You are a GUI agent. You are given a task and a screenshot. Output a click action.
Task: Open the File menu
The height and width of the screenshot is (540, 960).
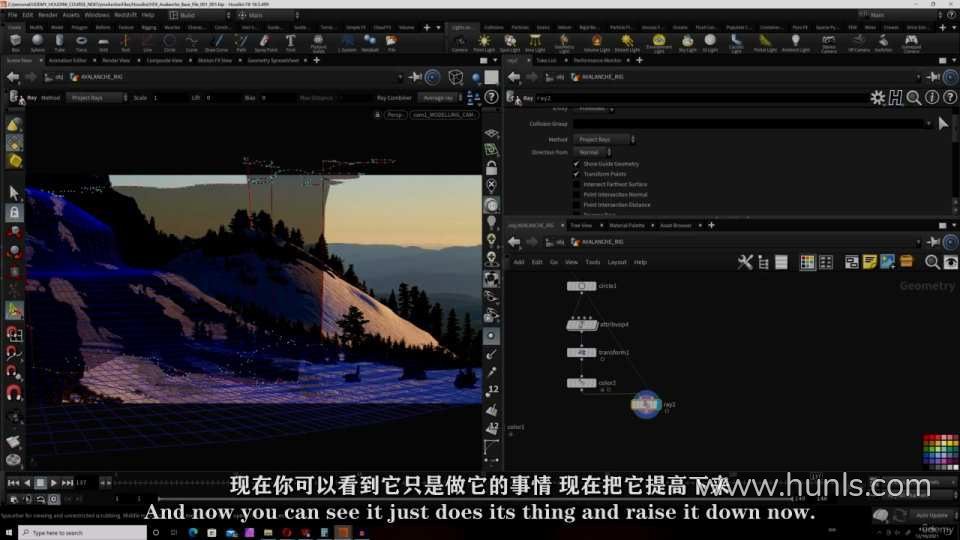pos(12,15)
